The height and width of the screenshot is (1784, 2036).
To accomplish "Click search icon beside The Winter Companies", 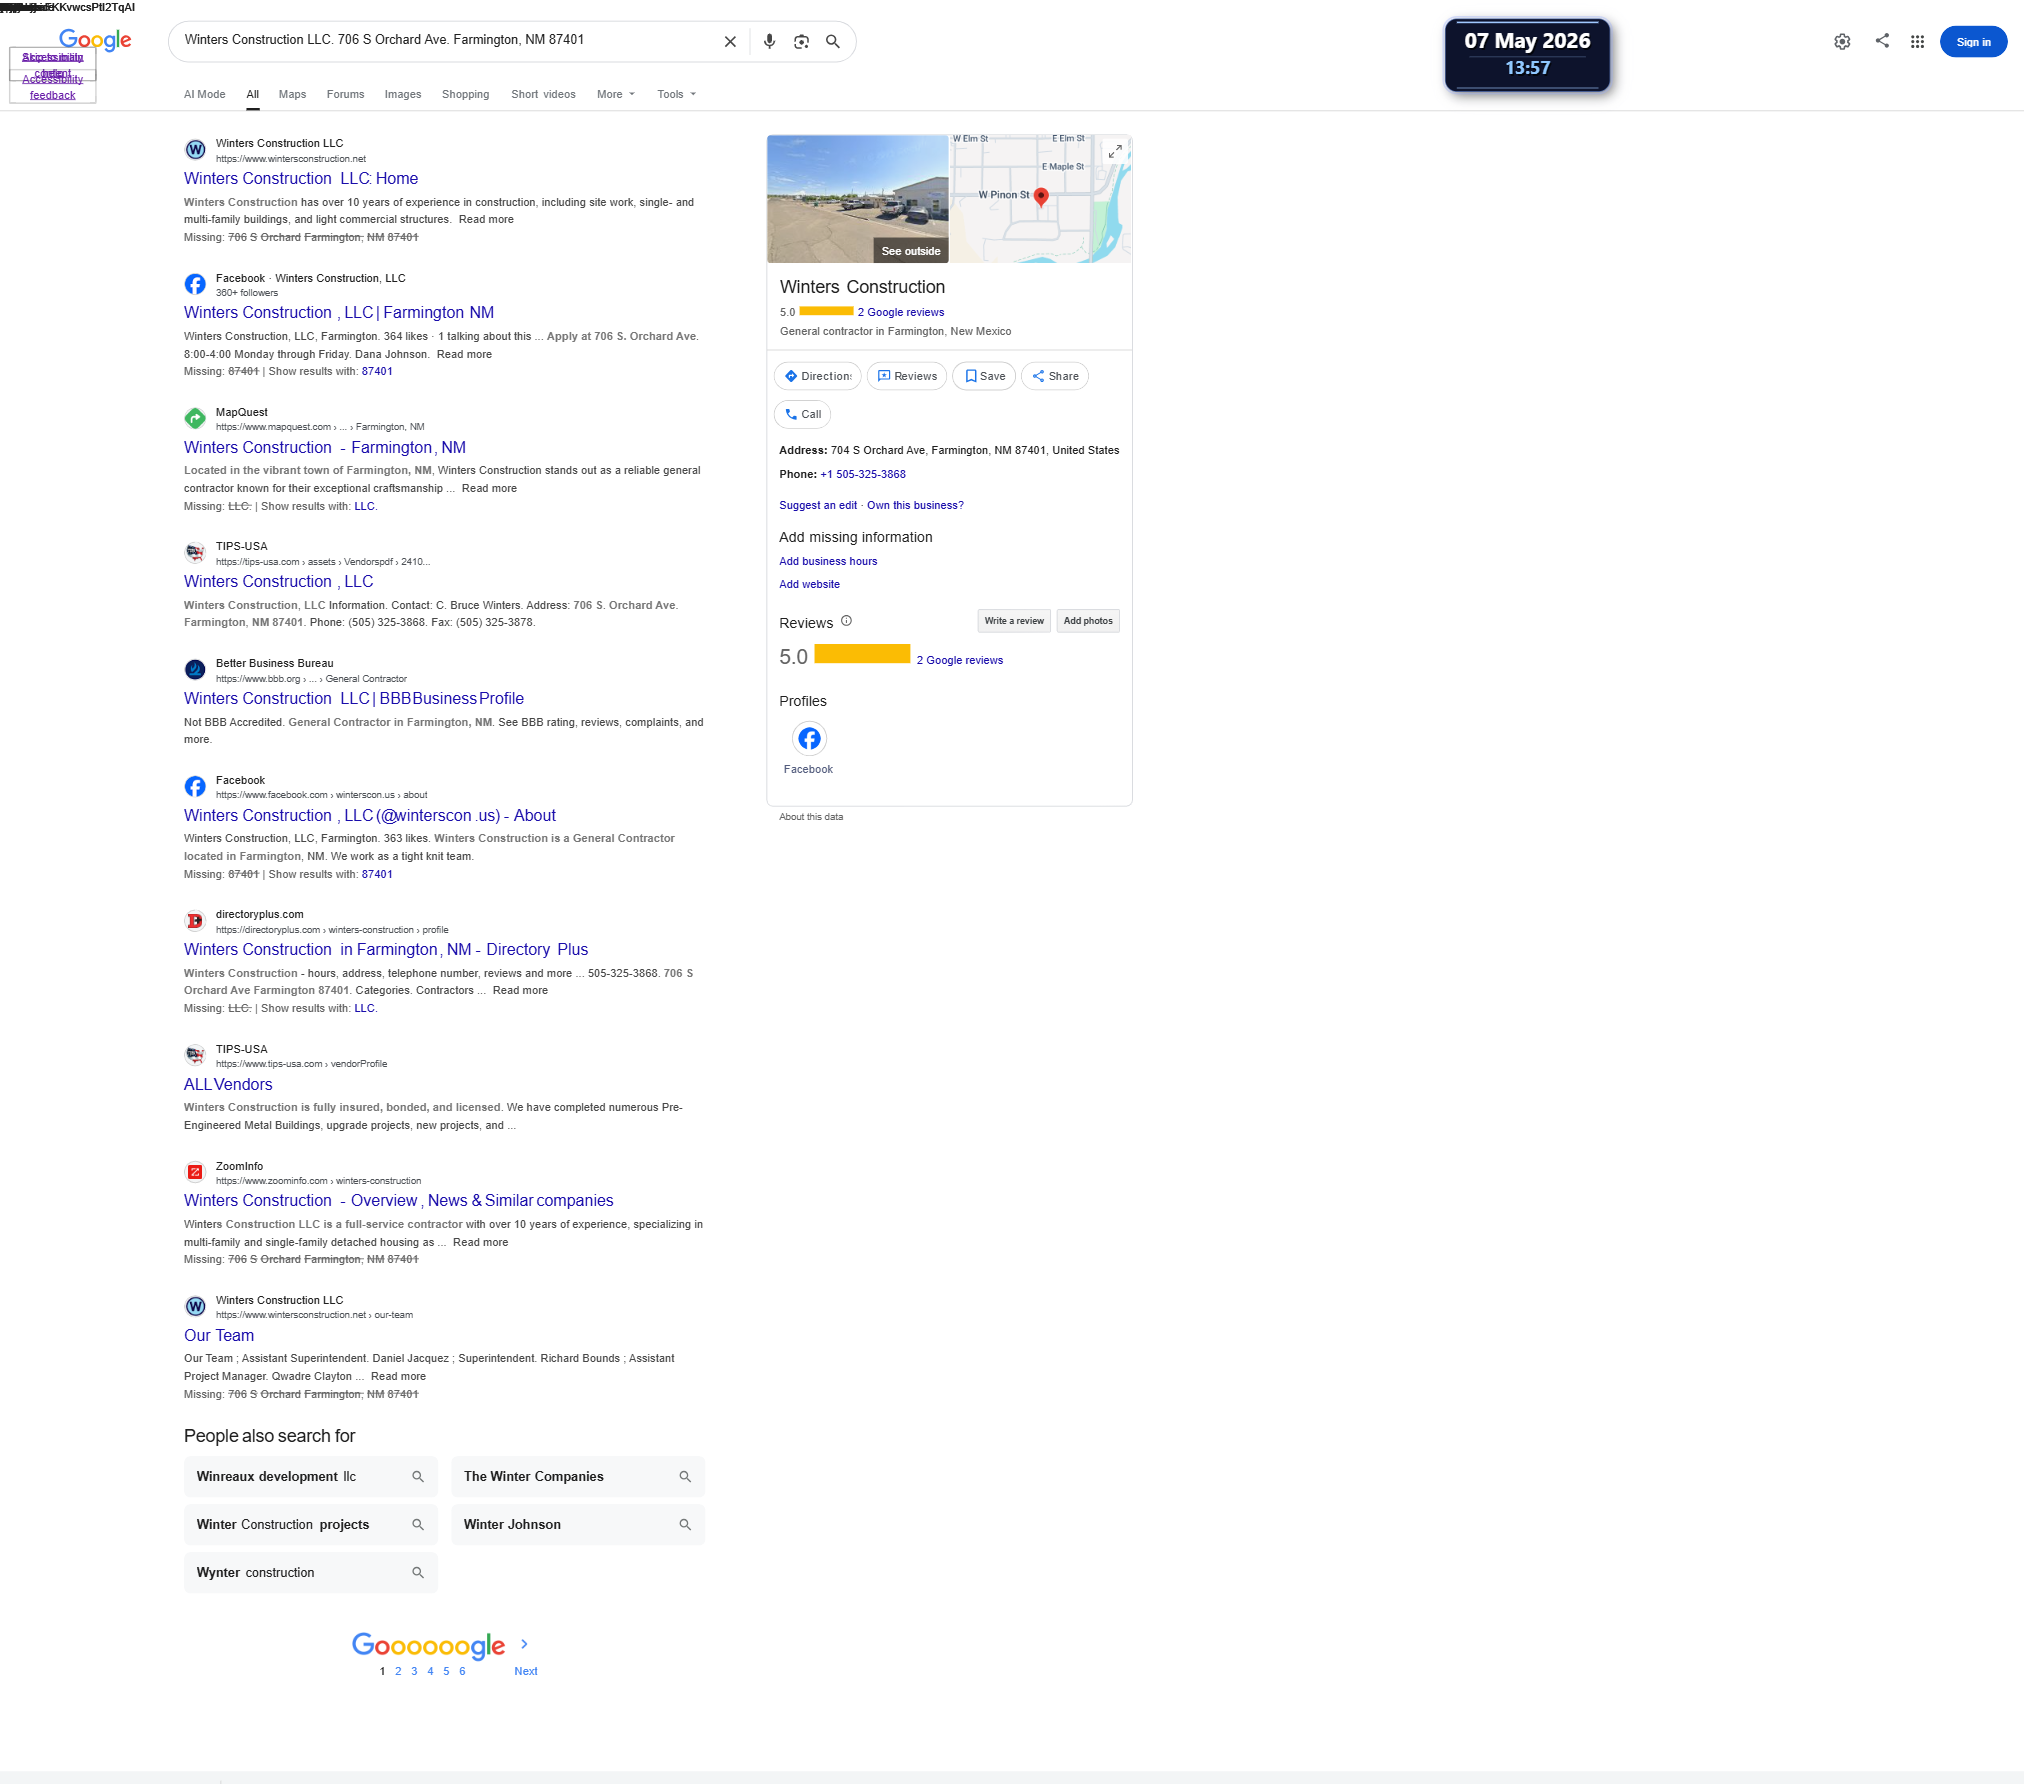I will pyautogui.click(x=685, y=1477).
